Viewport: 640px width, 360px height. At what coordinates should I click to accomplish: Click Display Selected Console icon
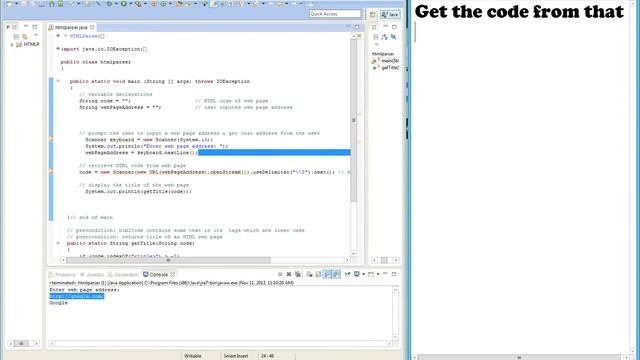point(357,274)
